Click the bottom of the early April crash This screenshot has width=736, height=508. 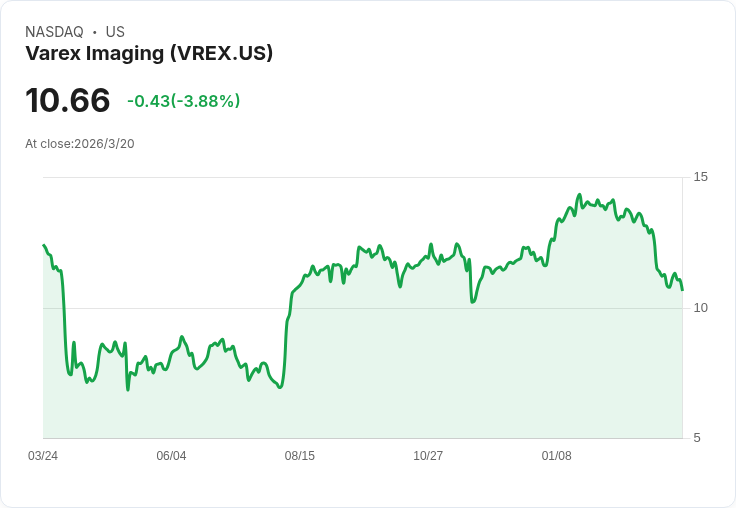pos(70,374)
